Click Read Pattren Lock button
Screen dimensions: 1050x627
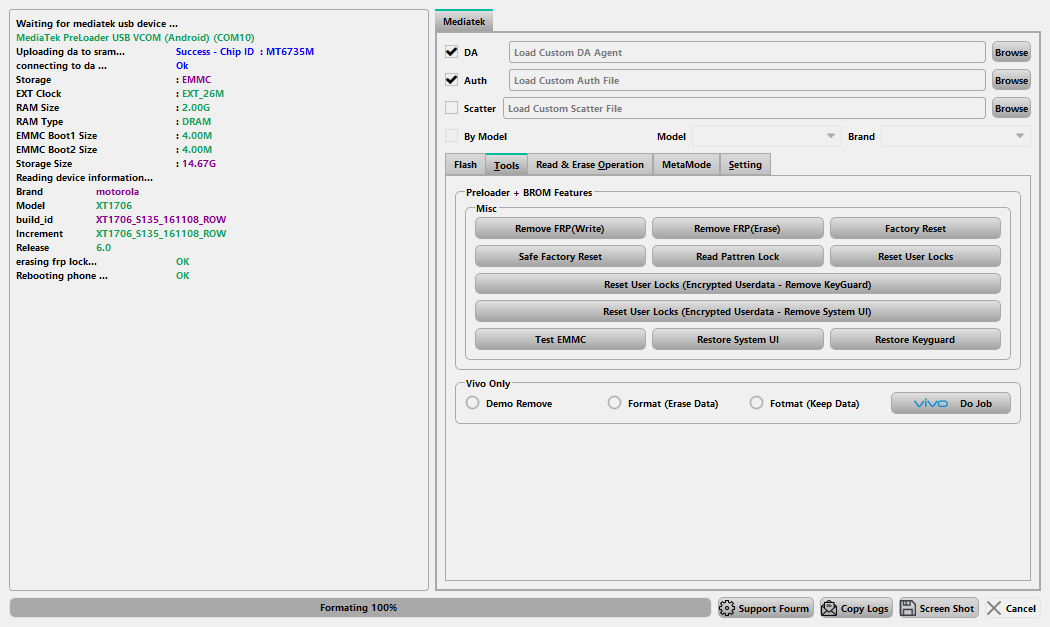click(x=737, y=257)
